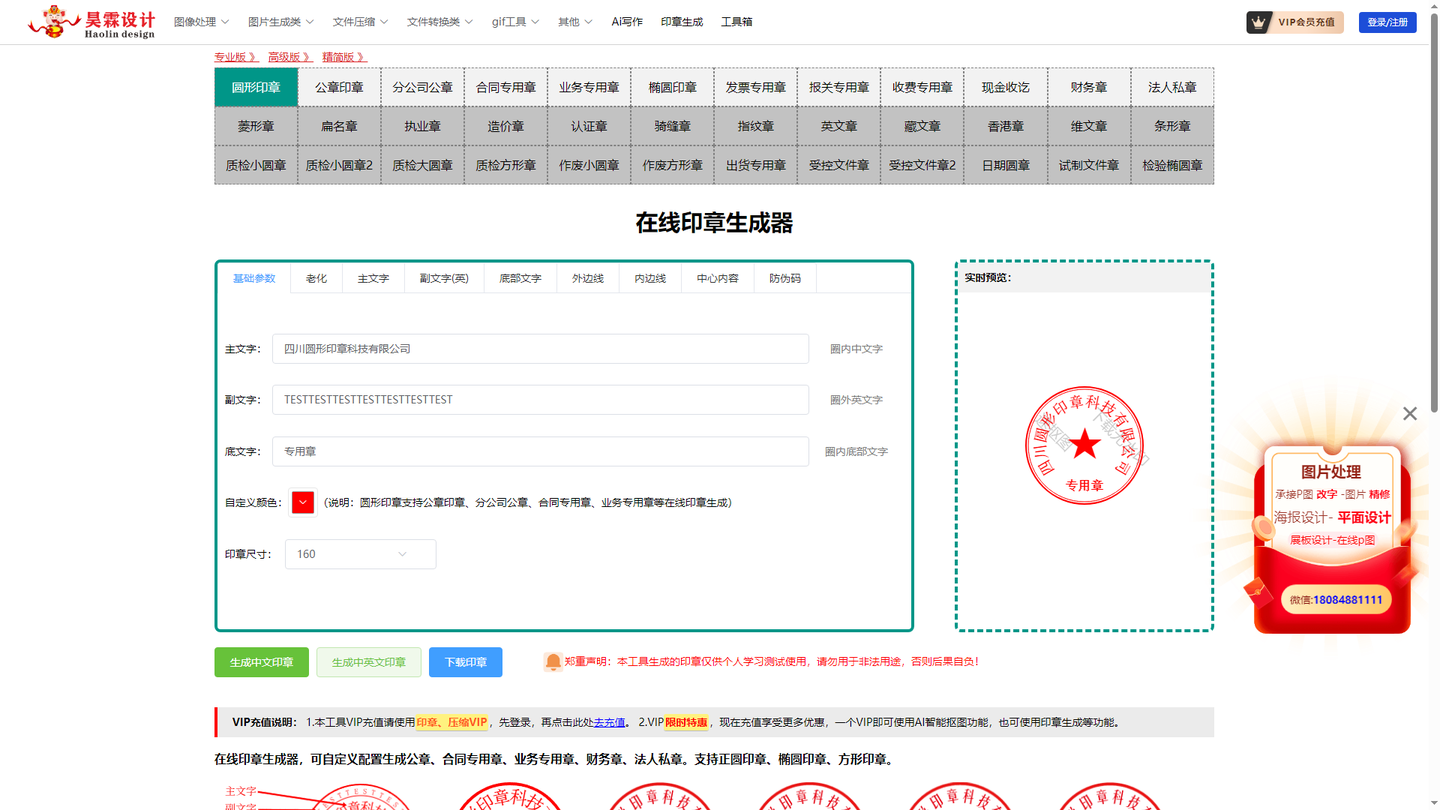The image size is (1440, 810).
Task: Switch to the 外边线 tab
Action: click(x=588, y=278)
